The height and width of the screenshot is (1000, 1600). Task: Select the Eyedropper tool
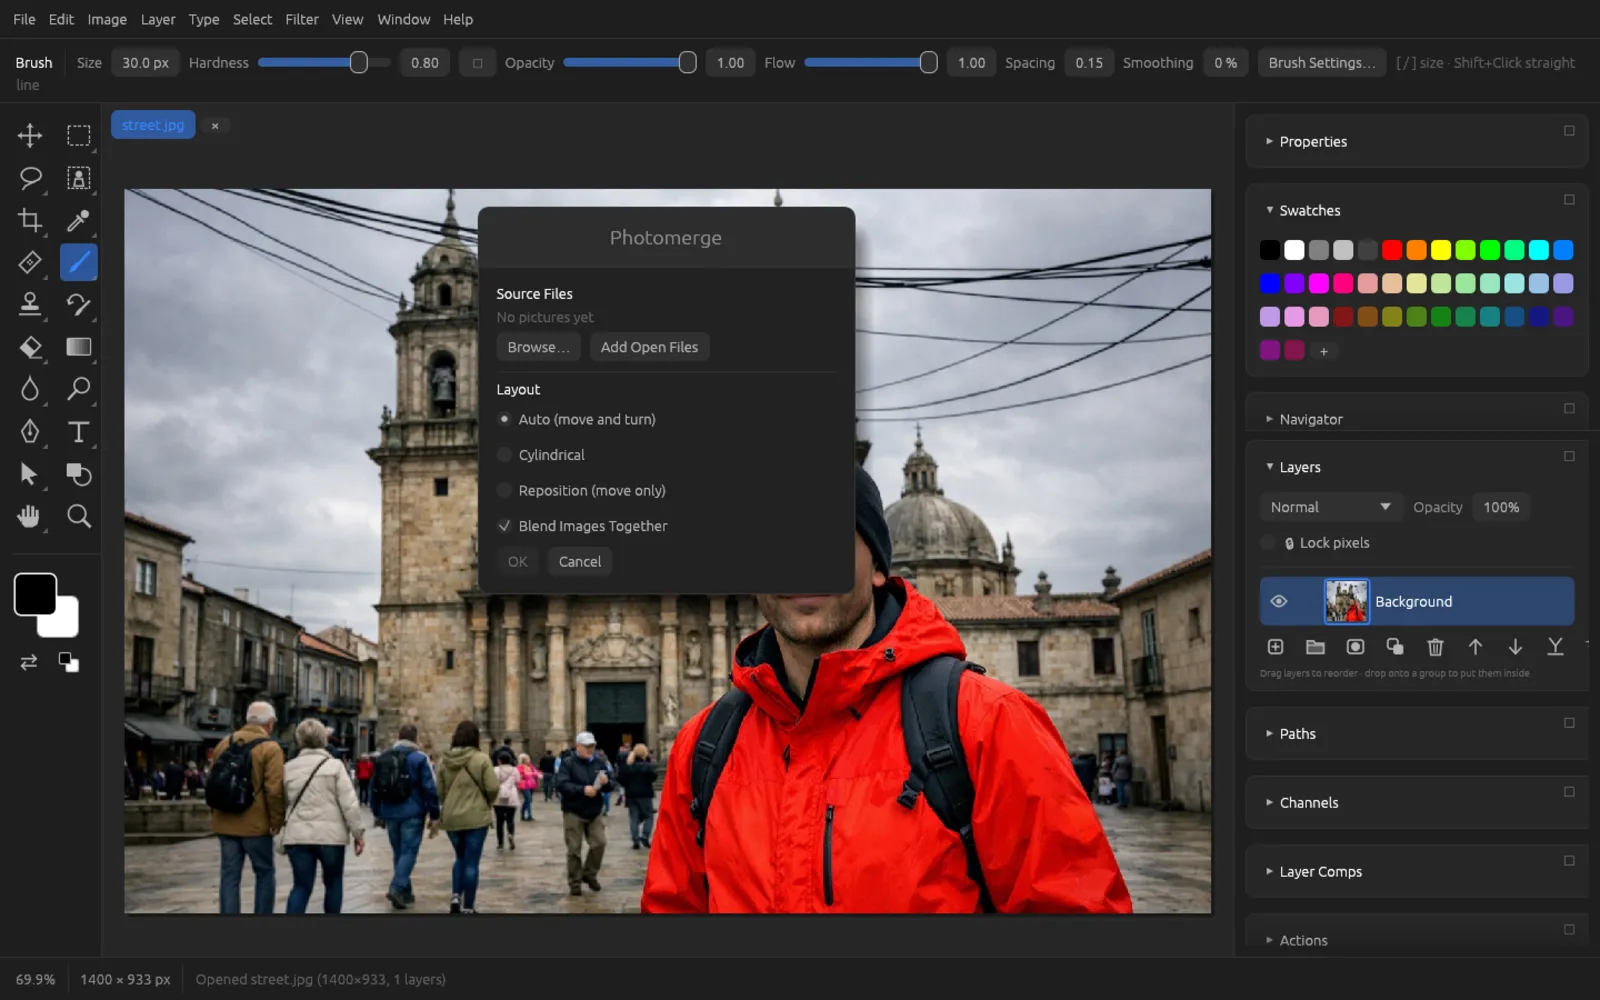(x=78, y=220)
